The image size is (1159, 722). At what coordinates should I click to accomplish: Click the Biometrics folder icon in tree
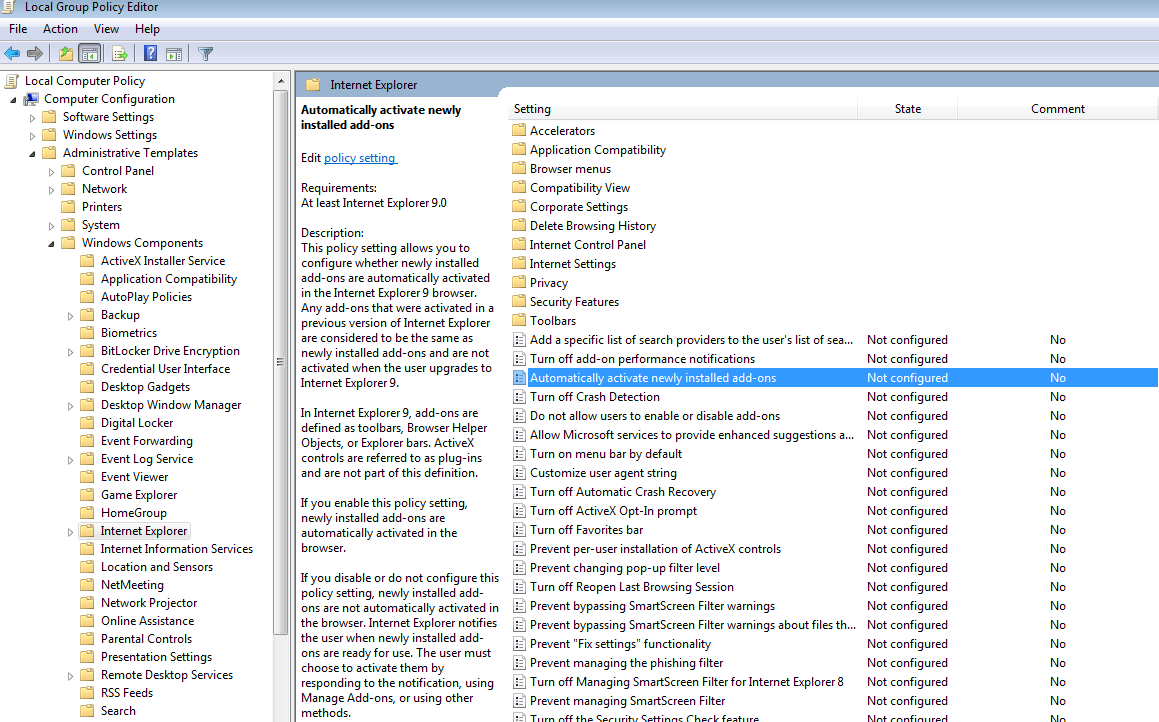coord(87,333)
